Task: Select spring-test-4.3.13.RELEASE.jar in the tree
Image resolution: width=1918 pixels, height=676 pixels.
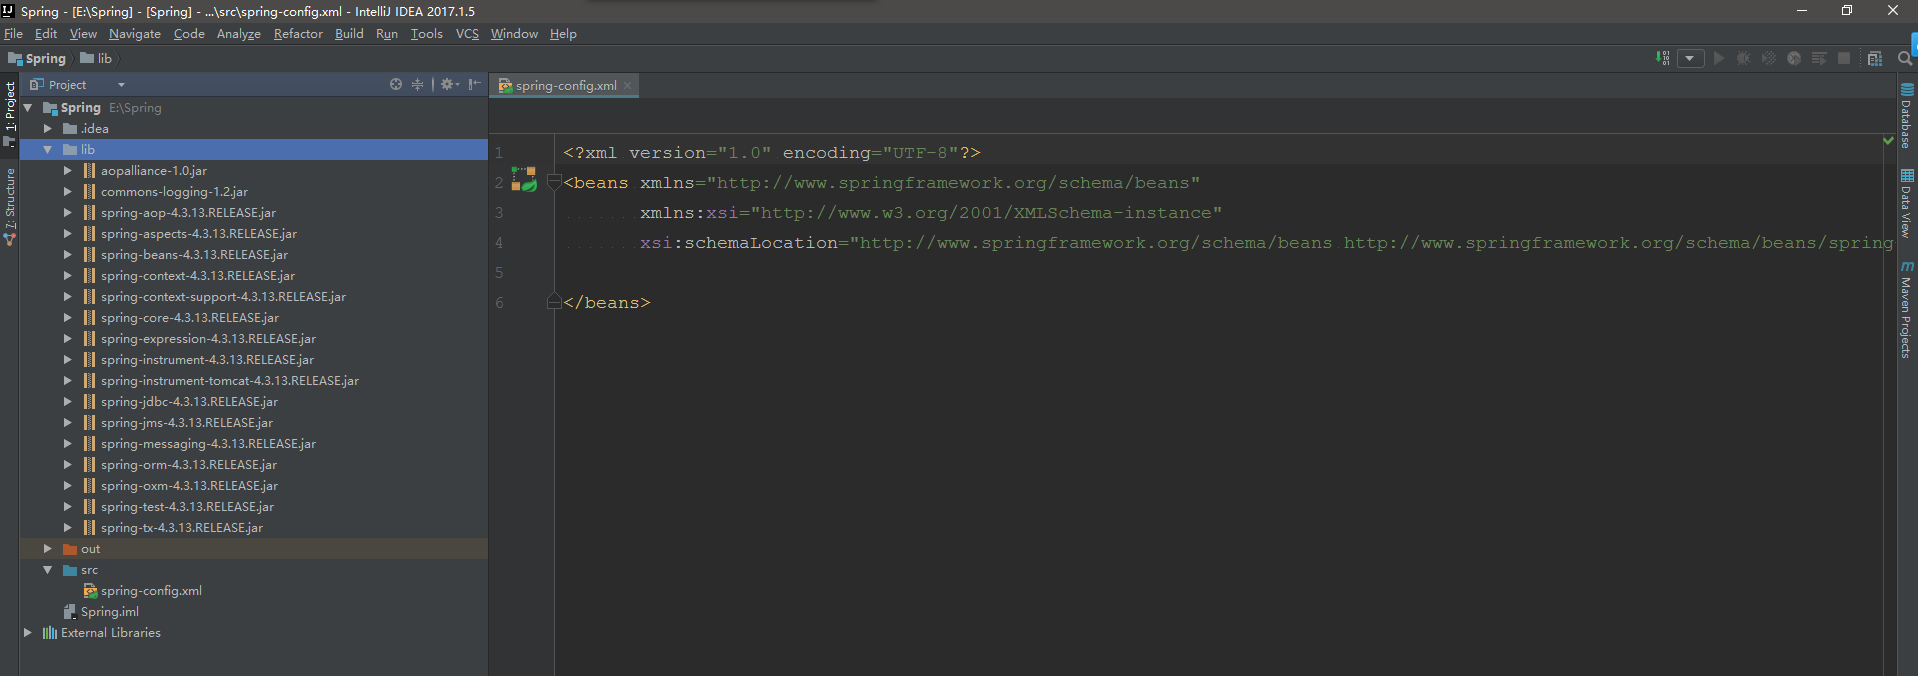Action: pyautogui.click(x=187, y=506)
